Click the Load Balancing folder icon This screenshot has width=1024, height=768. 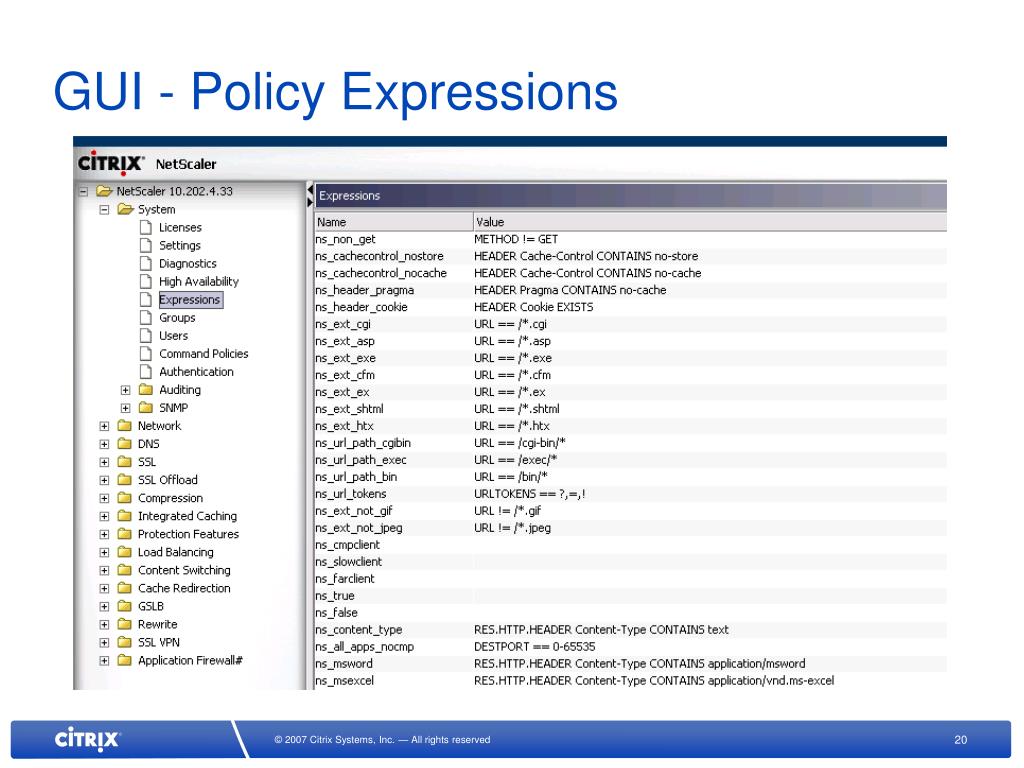coord(125,552)
